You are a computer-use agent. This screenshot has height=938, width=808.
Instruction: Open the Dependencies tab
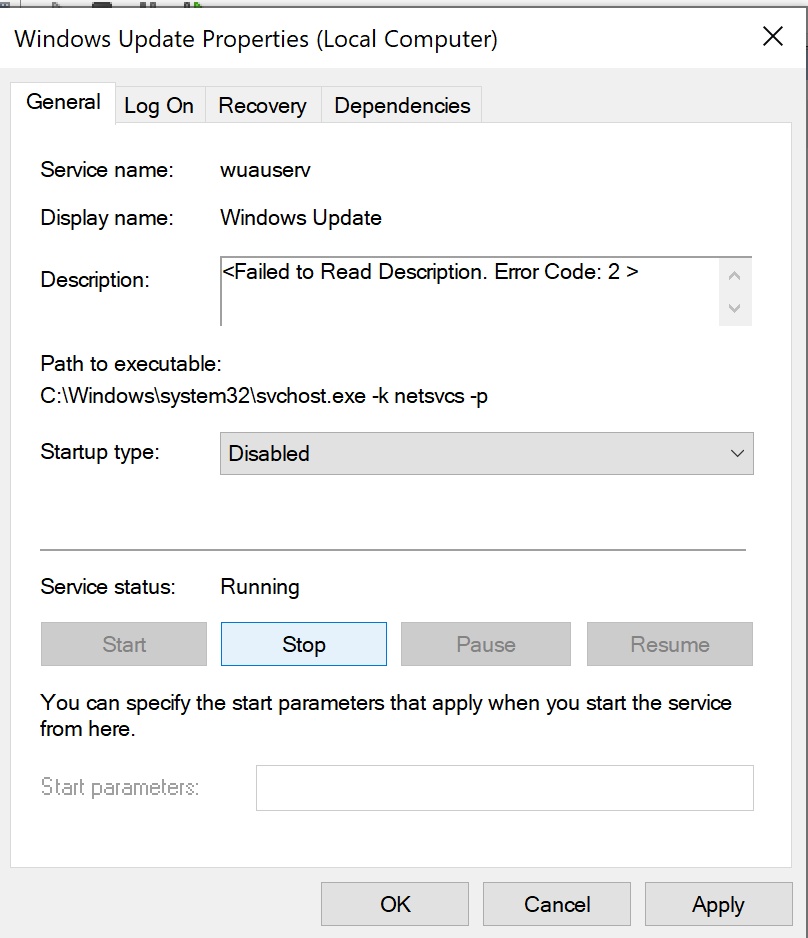(x=402, y=105)
